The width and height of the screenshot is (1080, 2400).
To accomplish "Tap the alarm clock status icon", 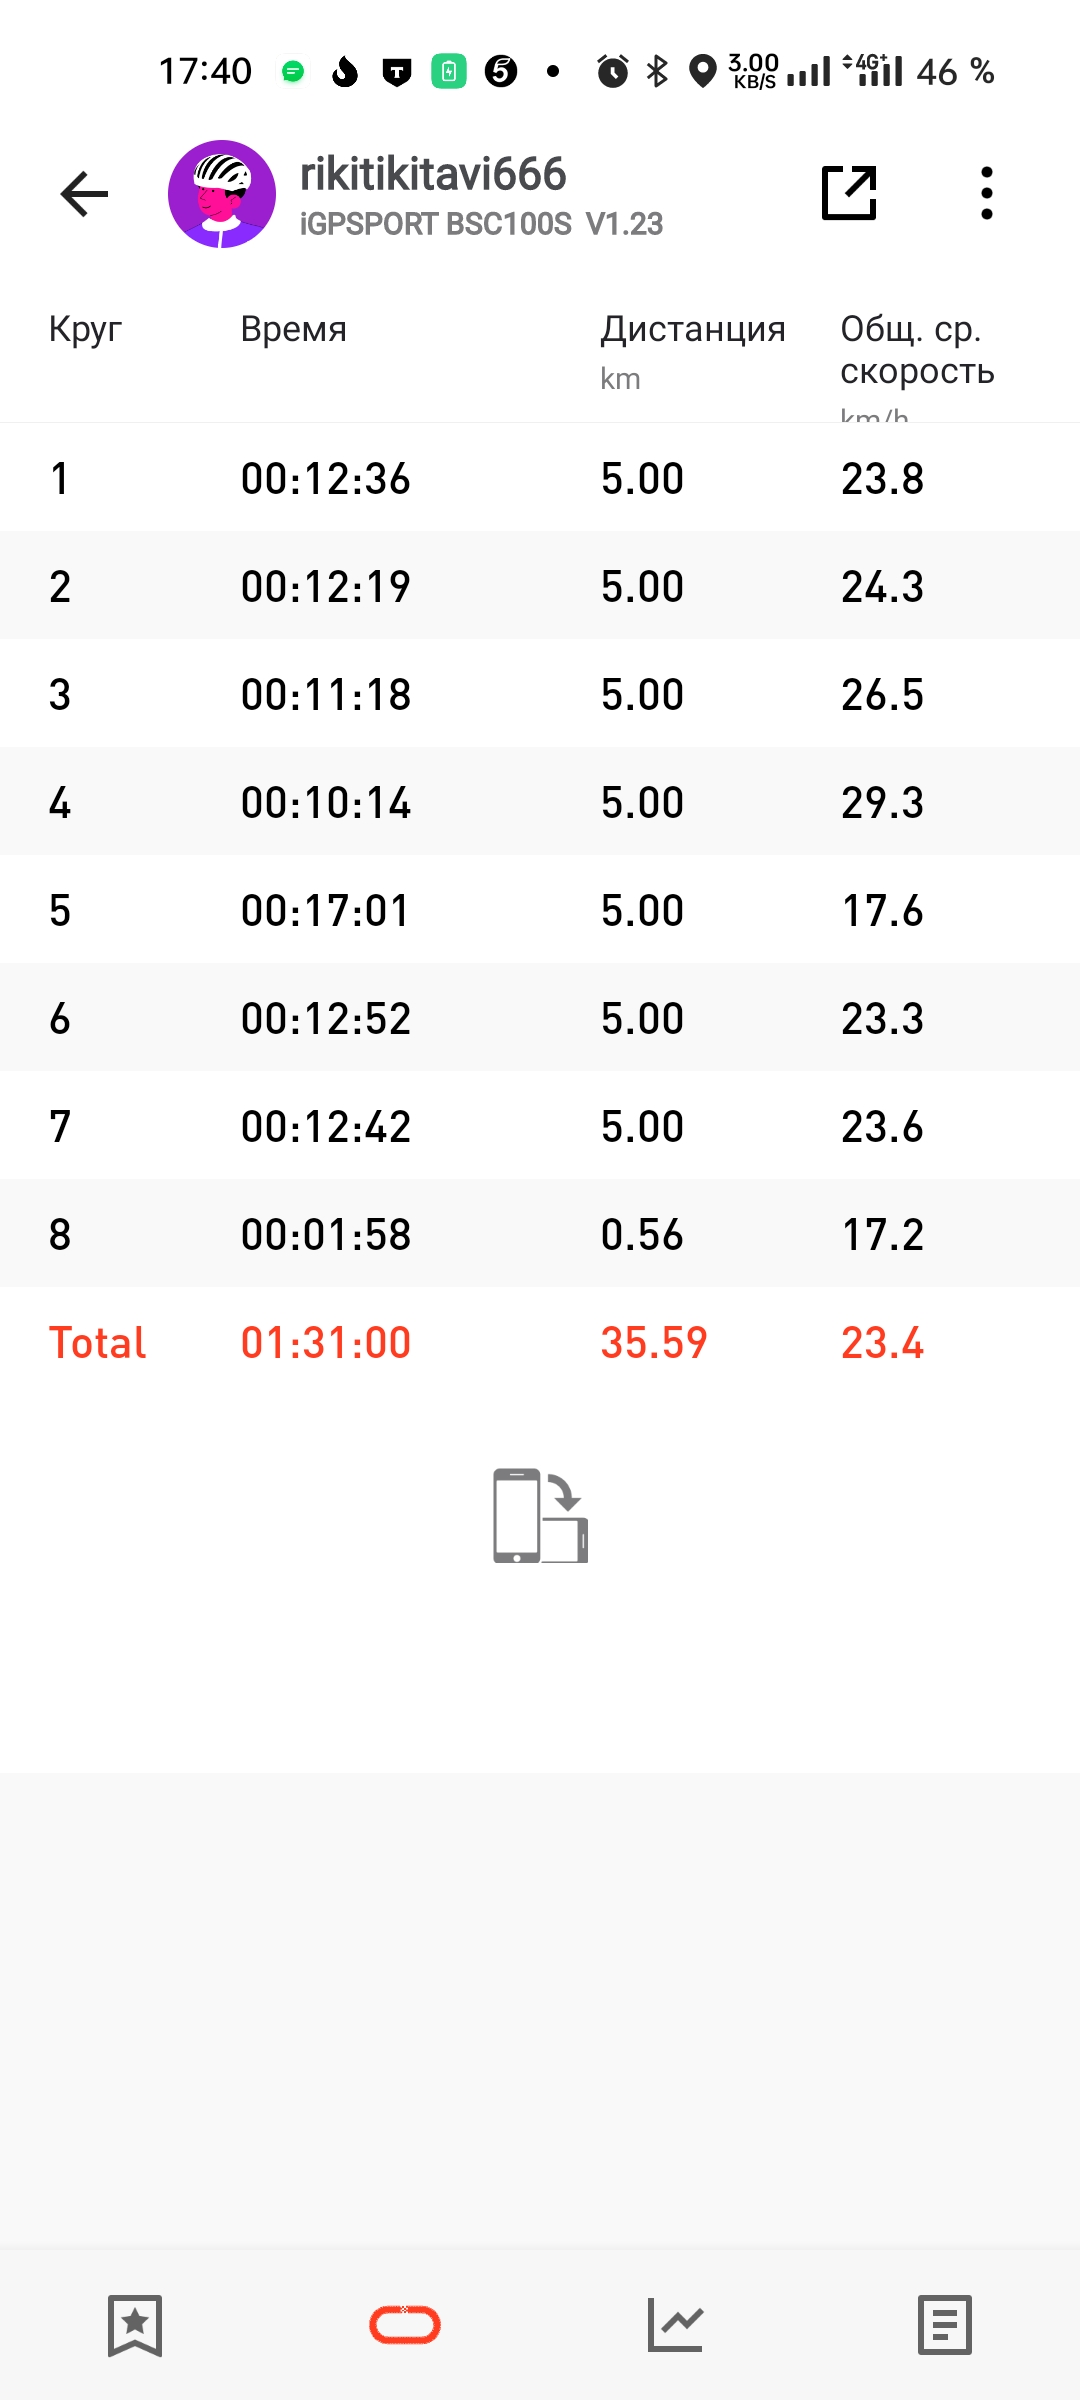I will click(613, 71).
